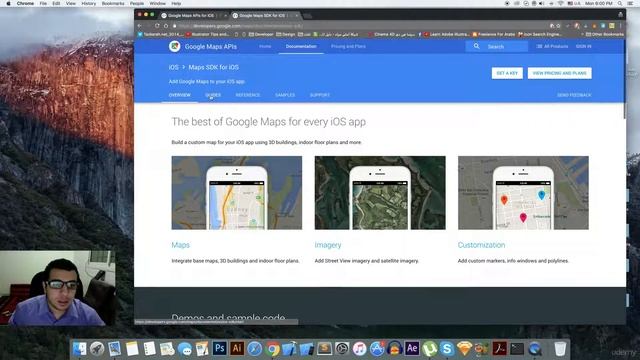Click the Send Feedback link

tap(574, 95)
